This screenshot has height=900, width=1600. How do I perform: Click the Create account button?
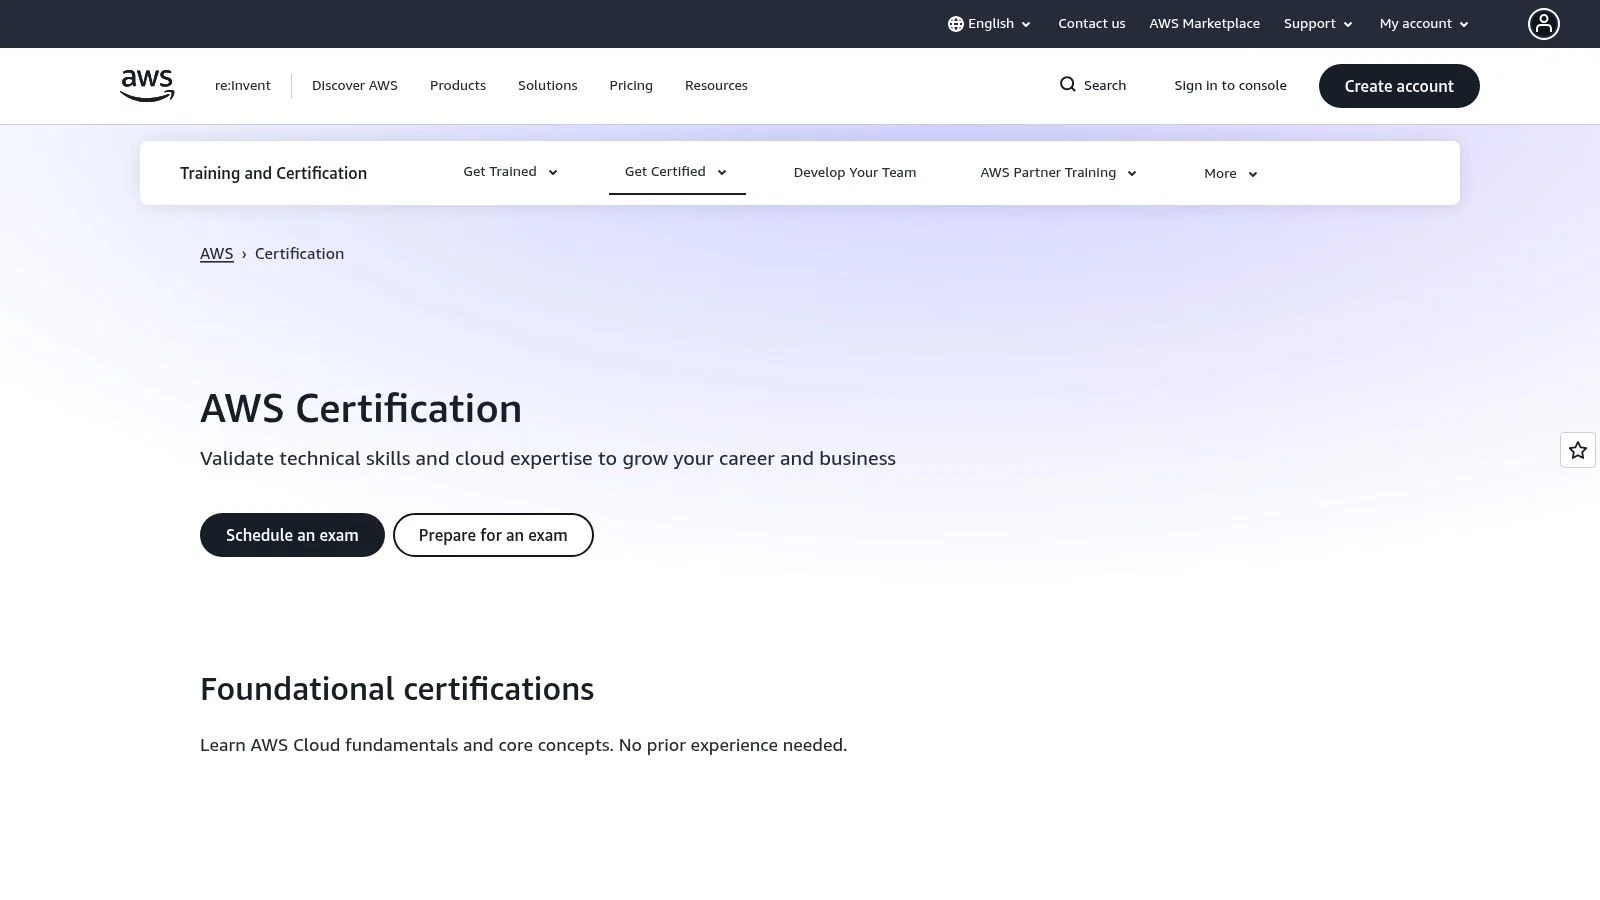tap(1399, 86)
